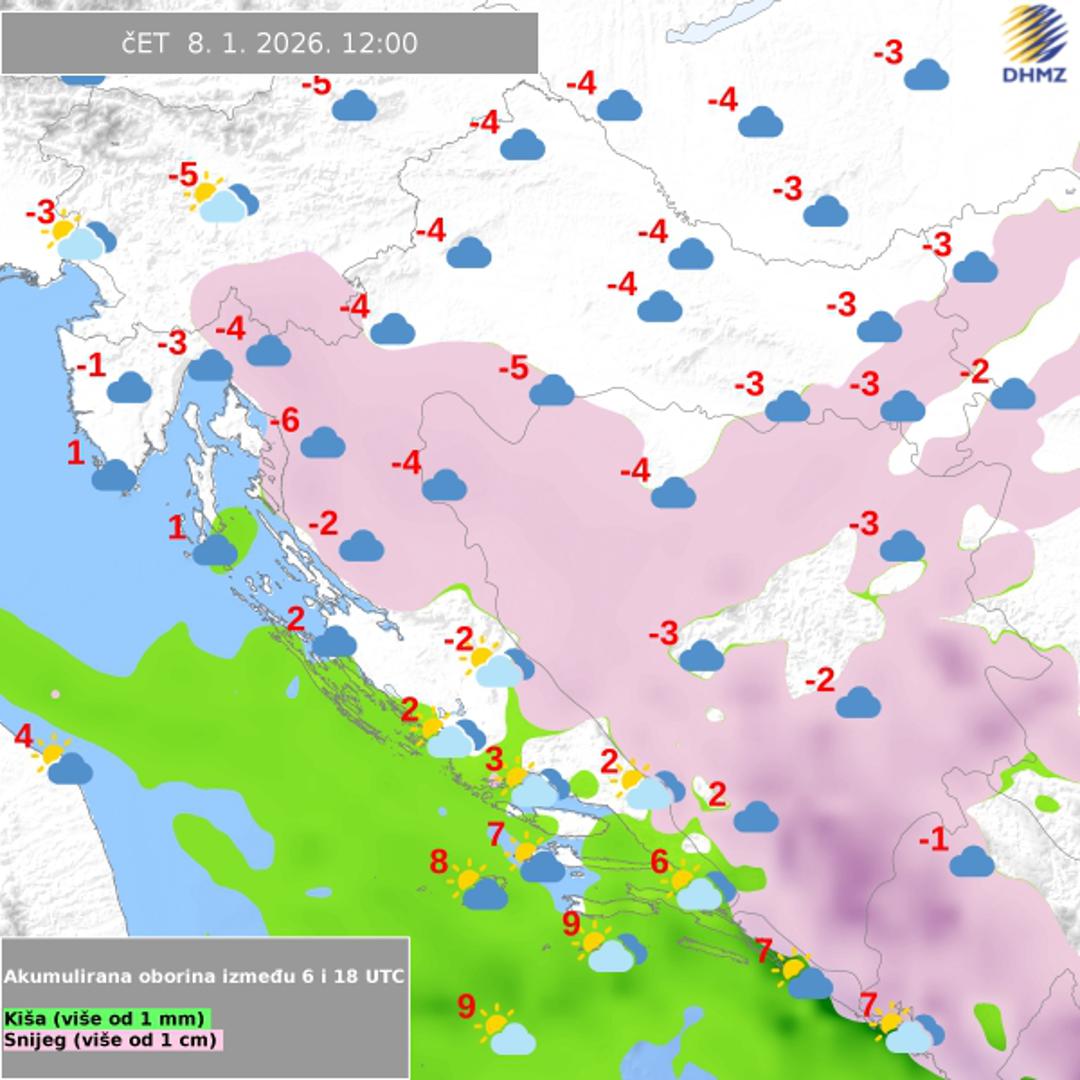This screenshot has height=1080, width=1080.
Task: Click the sun-cloud icon beside temperature 3
Action: tap(532, 785)
